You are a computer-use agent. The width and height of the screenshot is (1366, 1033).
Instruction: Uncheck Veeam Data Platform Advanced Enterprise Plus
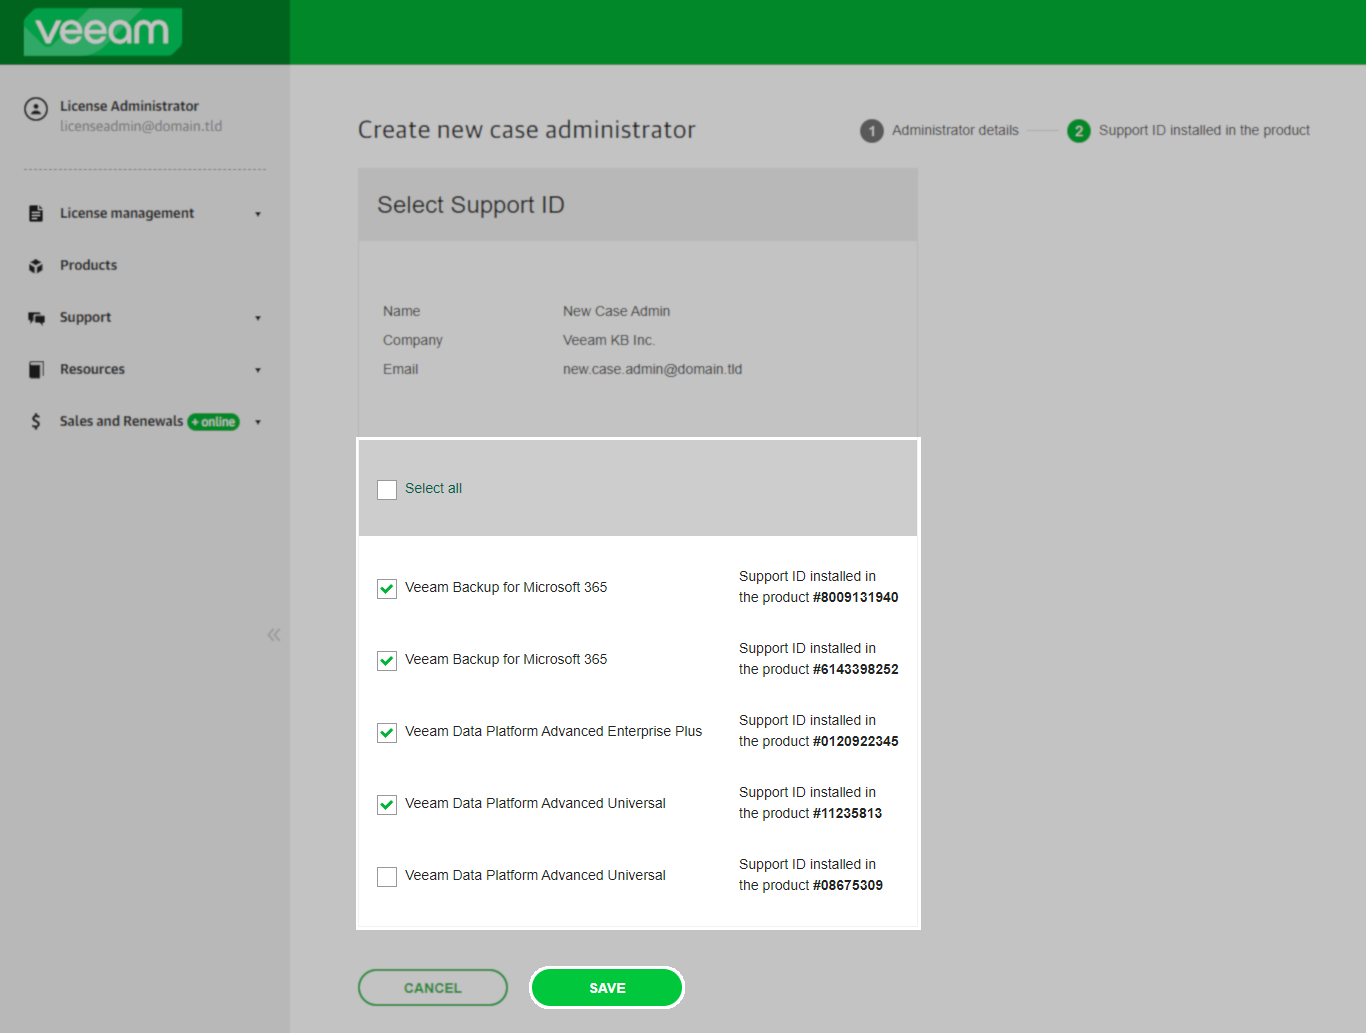pyautogui.click(x=387, y=732)
